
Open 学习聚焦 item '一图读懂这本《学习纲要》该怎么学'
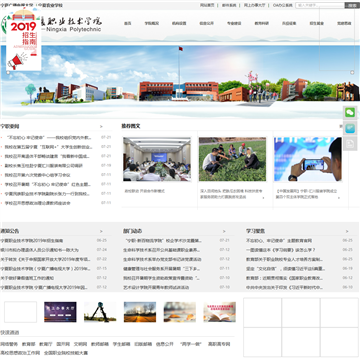tap(281, 250)
